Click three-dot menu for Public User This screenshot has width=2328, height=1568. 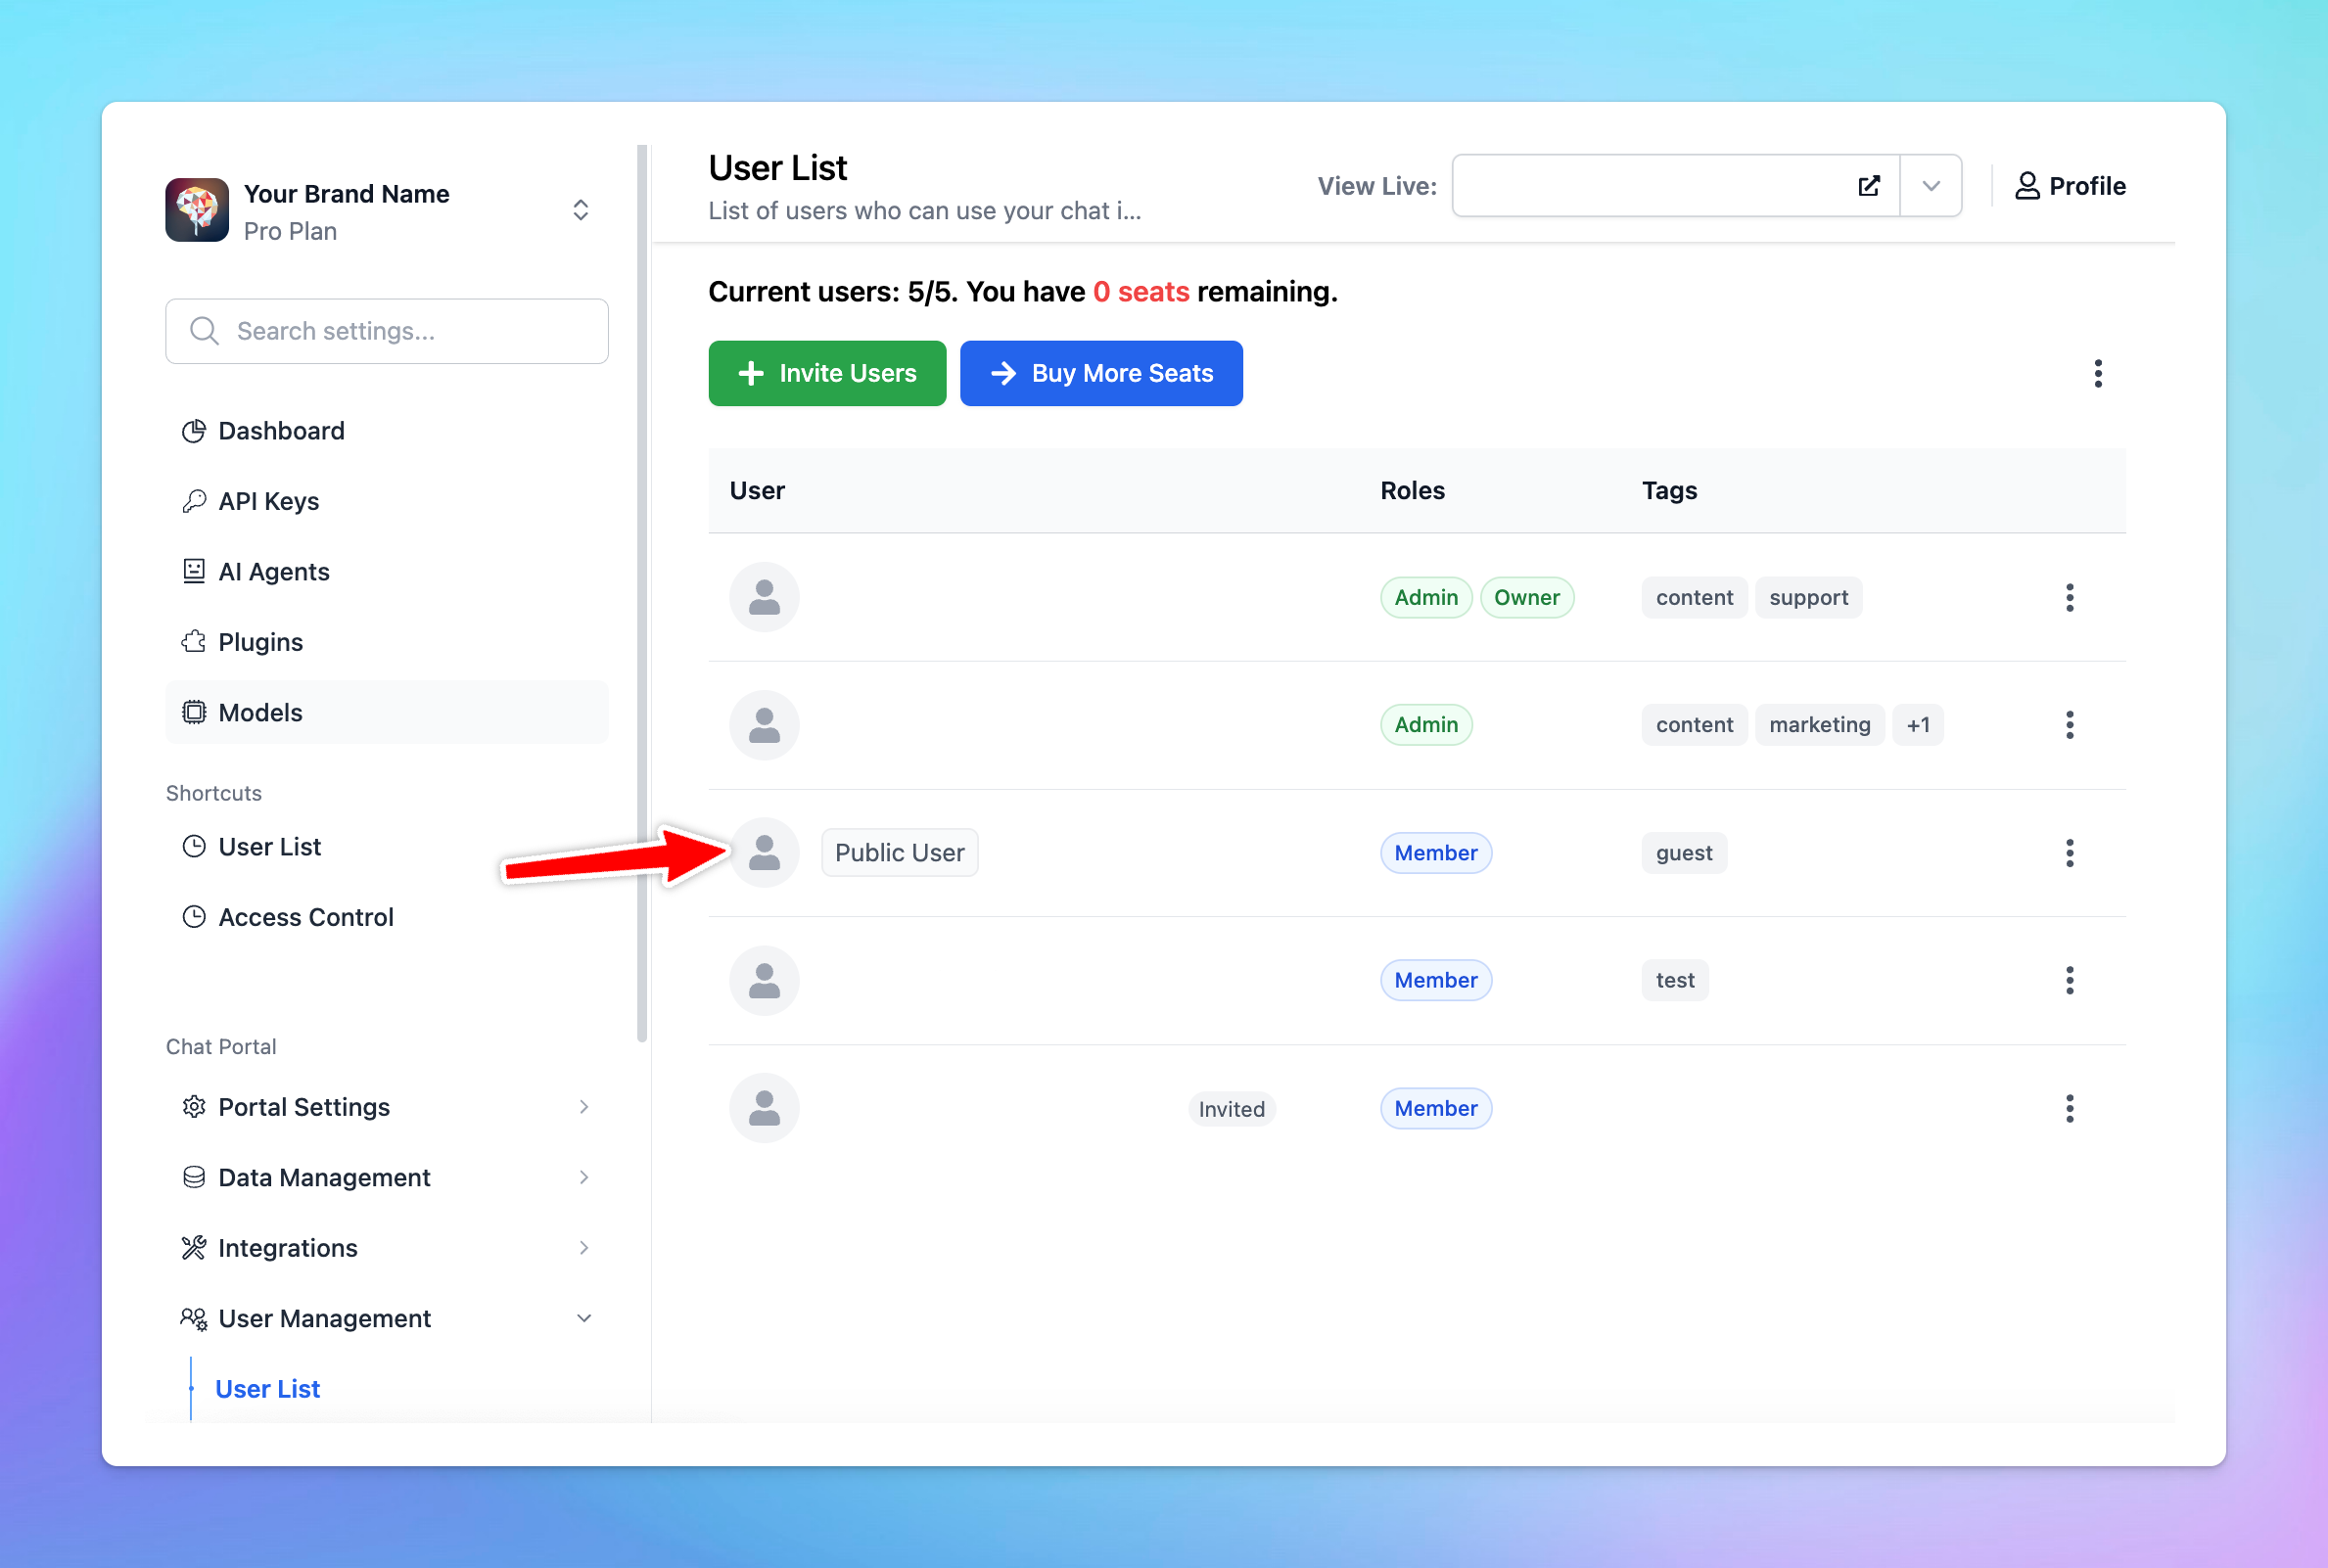(x=2071, y=853)
